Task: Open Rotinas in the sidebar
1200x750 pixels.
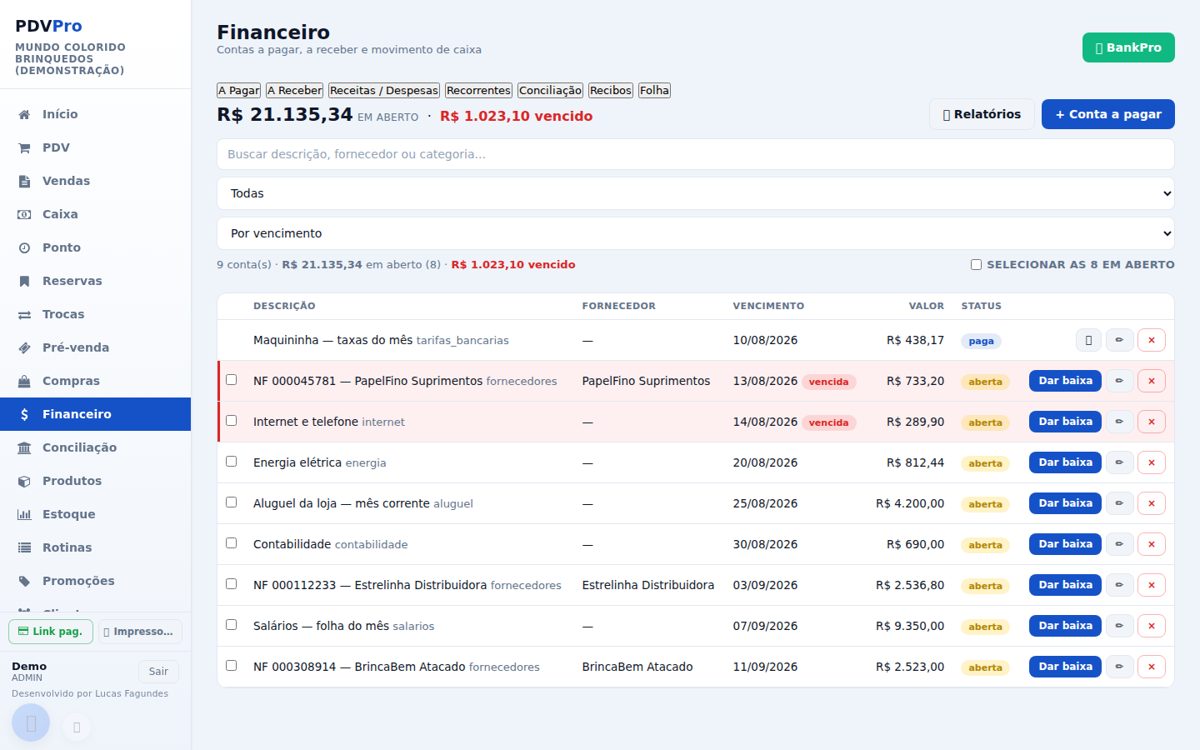Action: 95,547
